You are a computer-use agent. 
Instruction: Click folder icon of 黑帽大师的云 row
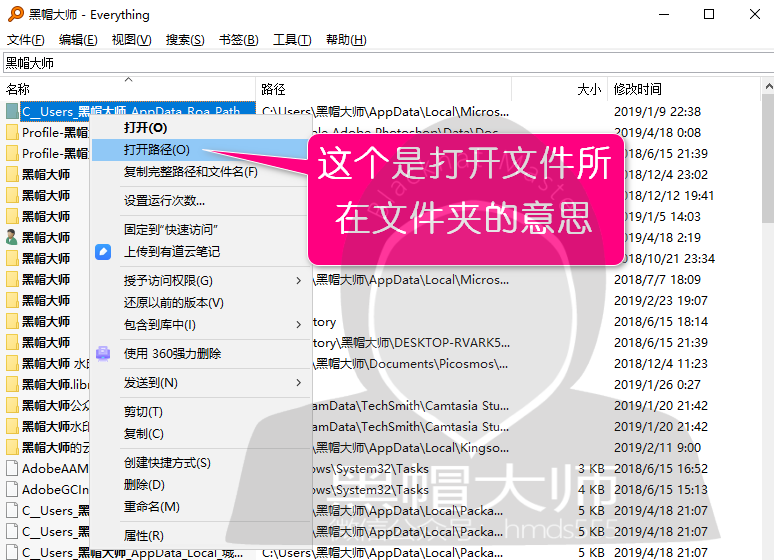[x=12, y=447]
